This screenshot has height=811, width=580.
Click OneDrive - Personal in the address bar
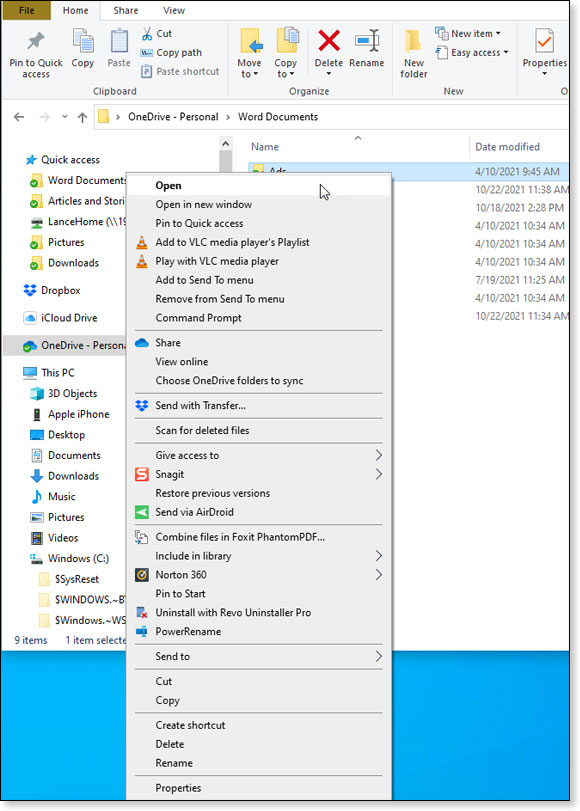tap(173, 117)
